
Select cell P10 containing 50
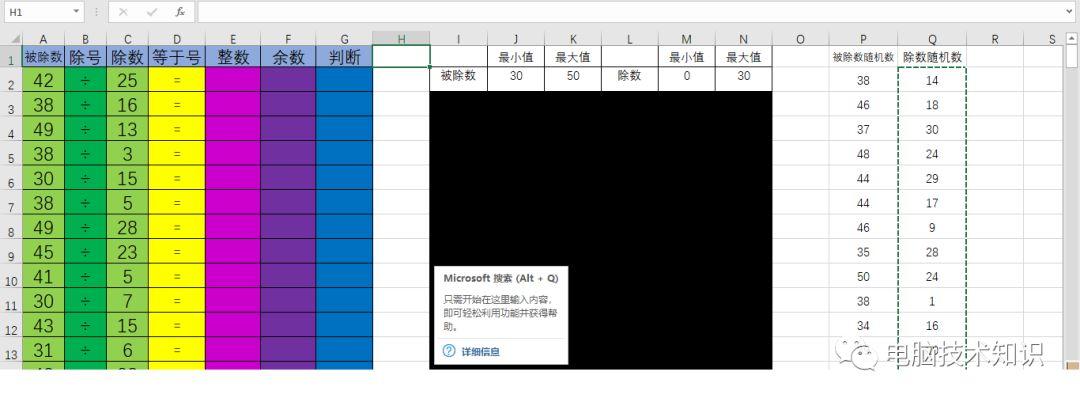click(863, 277)
